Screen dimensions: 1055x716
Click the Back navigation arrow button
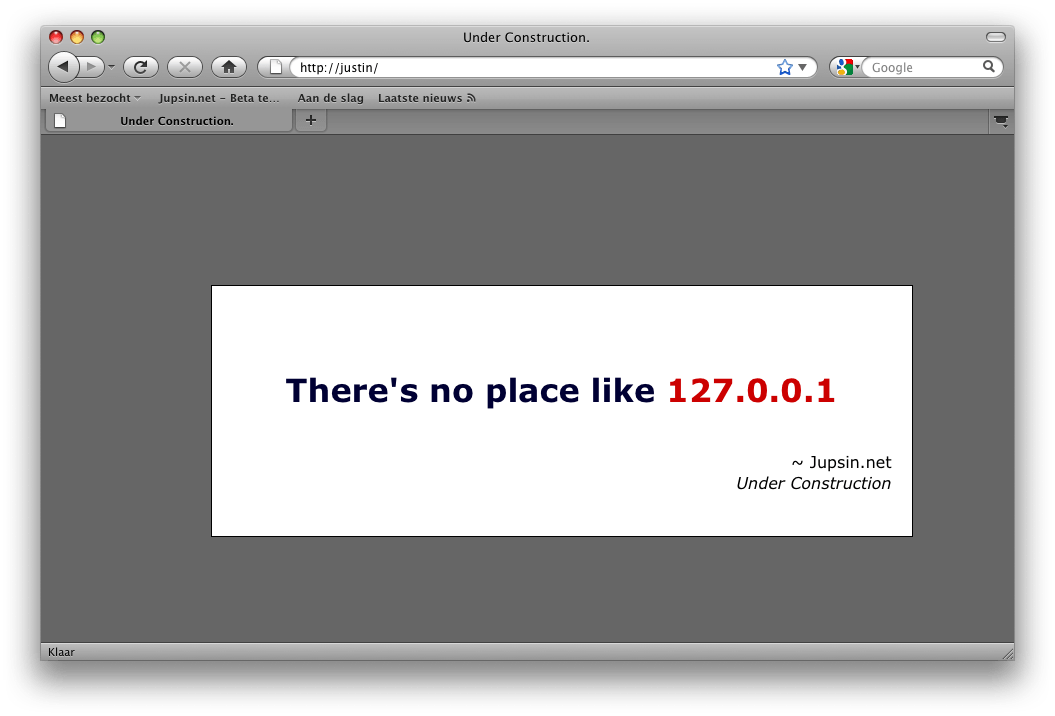(x=62, y=67)
